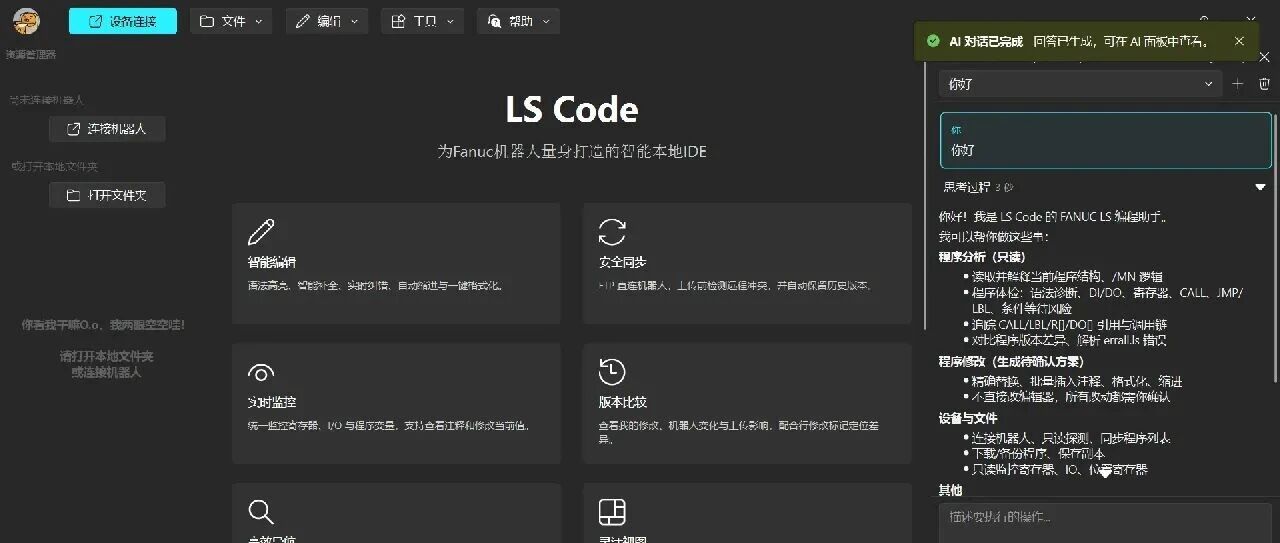Start a new AI conversation with the plus icon
The image size is (1280, 543).
pos(1238,84)
